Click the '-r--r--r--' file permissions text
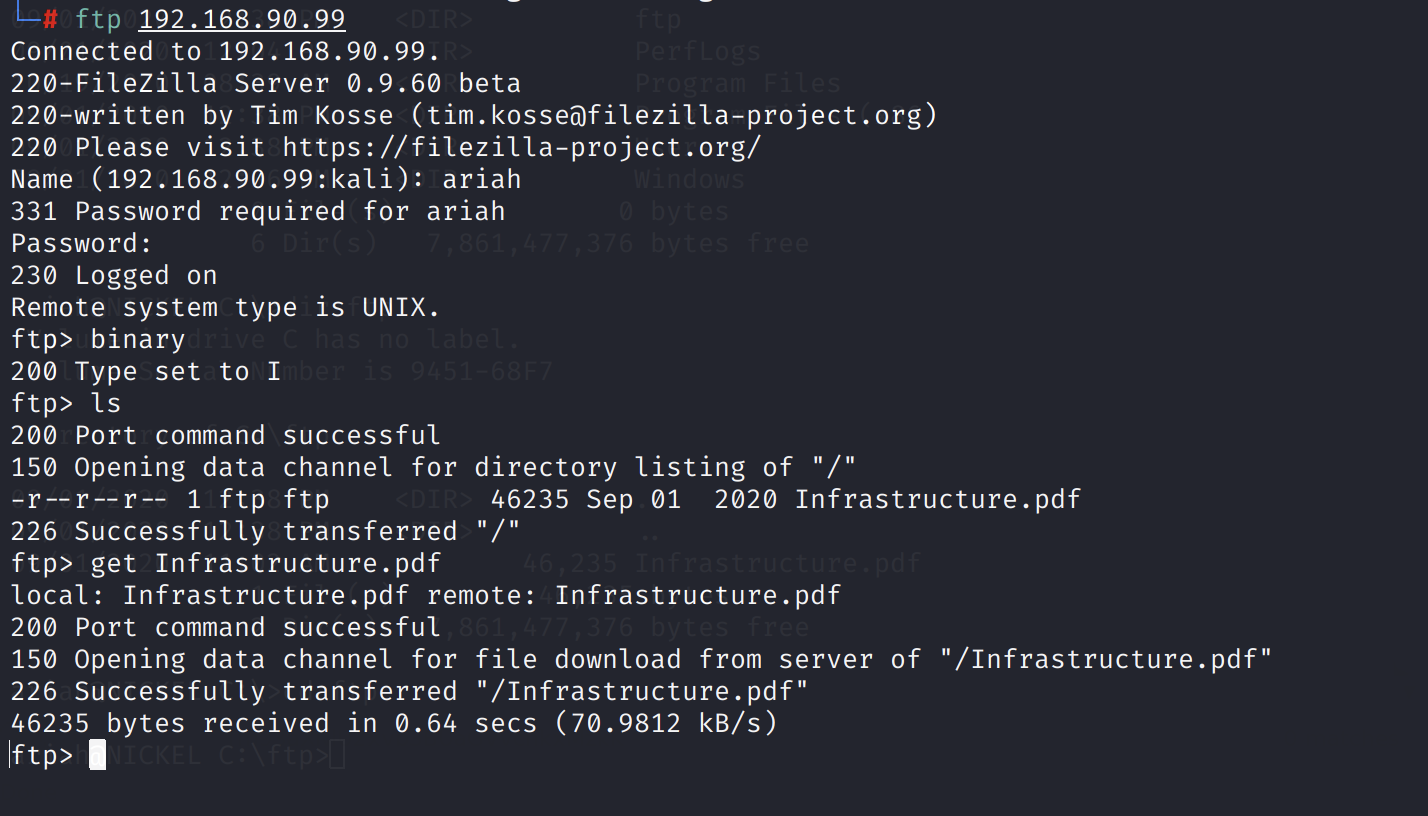1428x816 pixels. point(90,499)
